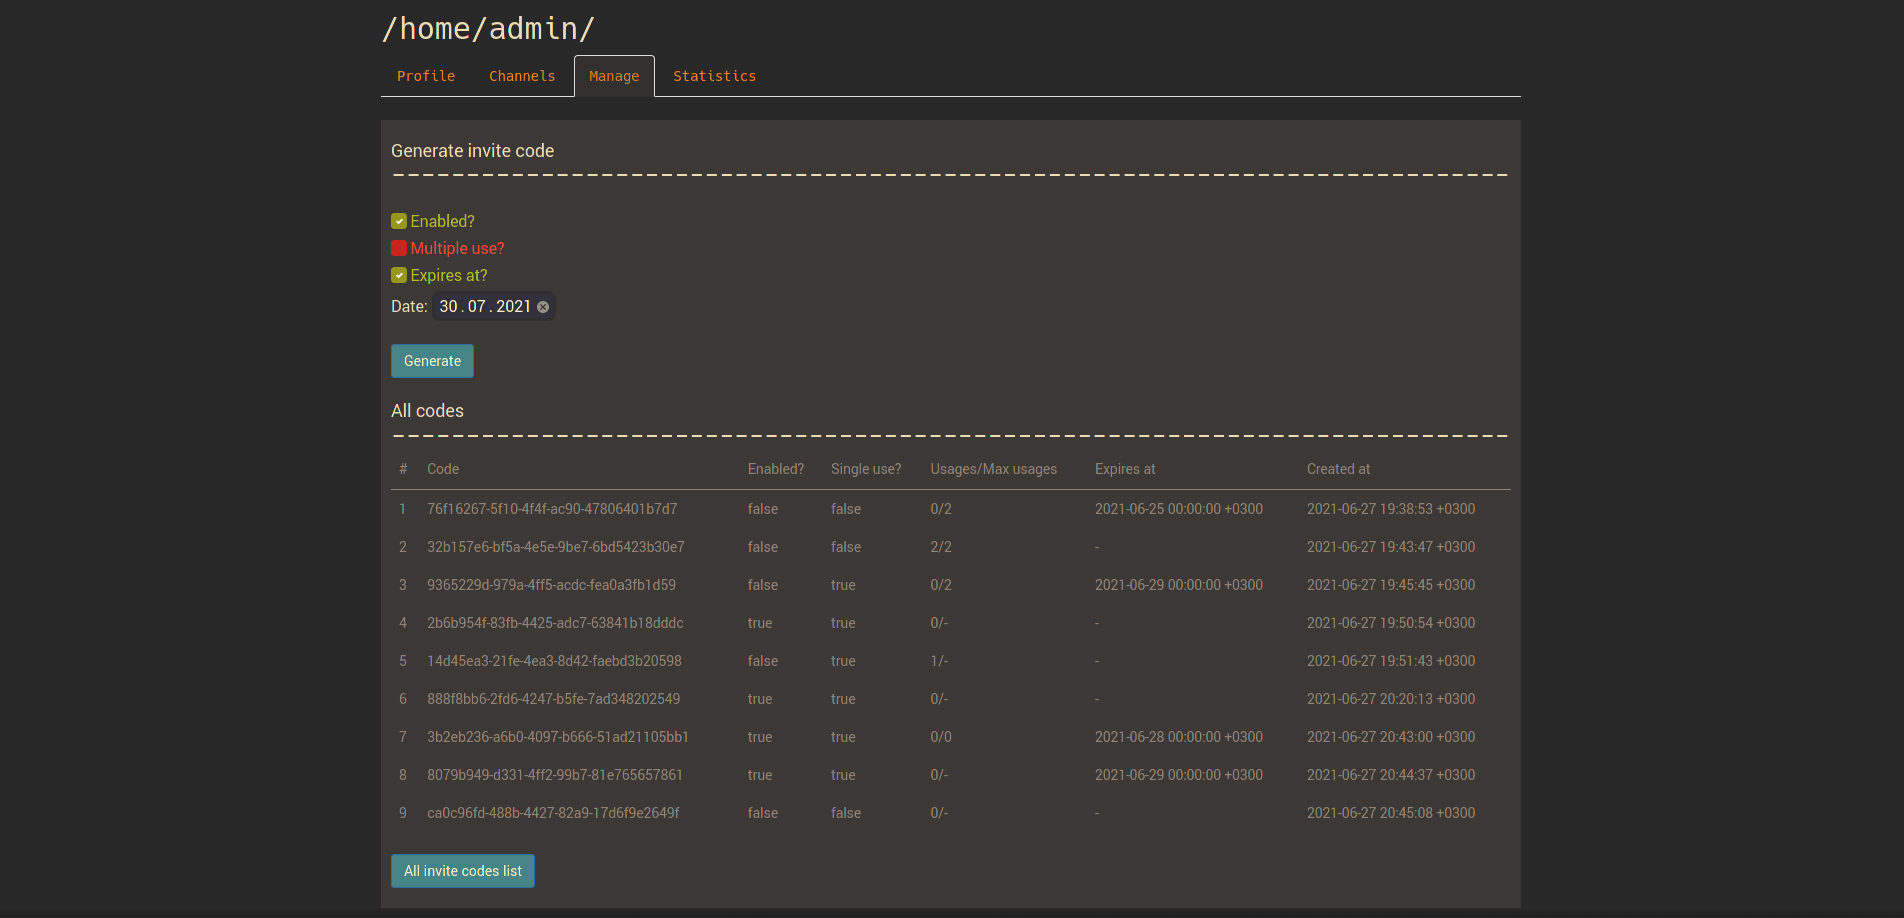Click created time 2021-06-27 19:38:53 +0300
Screen dimensions: 1904x918
(1391, 509)
